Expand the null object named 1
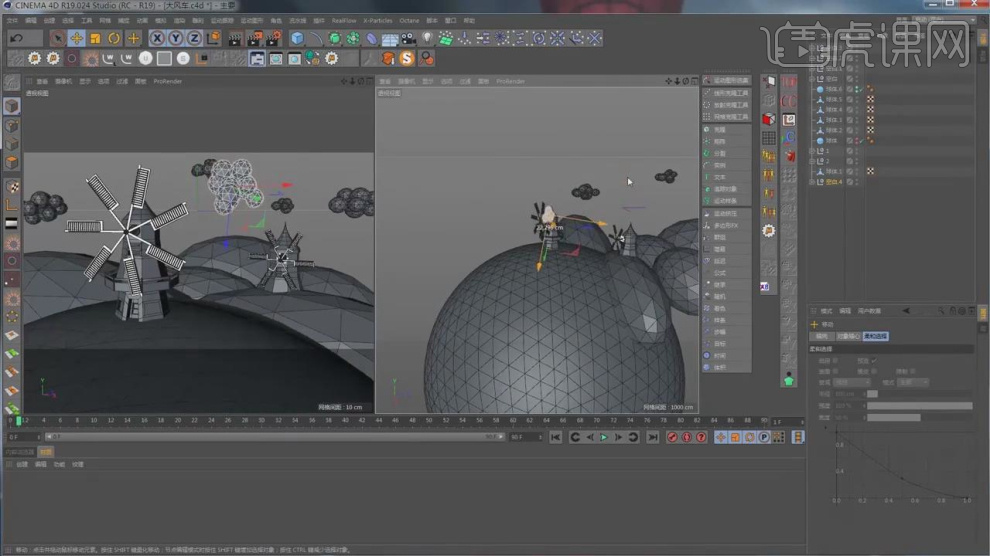 [x=811, y=151]
